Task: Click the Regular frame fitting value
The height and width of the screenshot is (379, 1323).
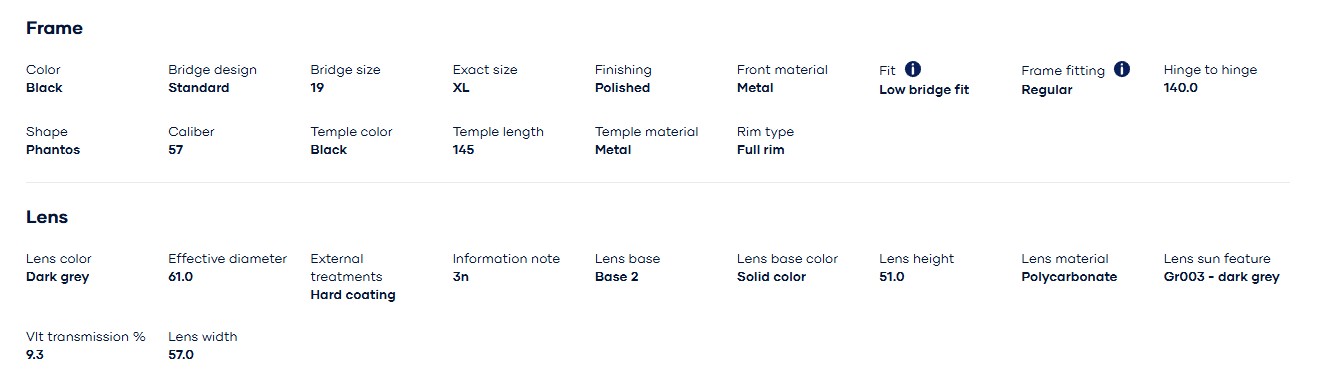Action: click(1047, 90)
